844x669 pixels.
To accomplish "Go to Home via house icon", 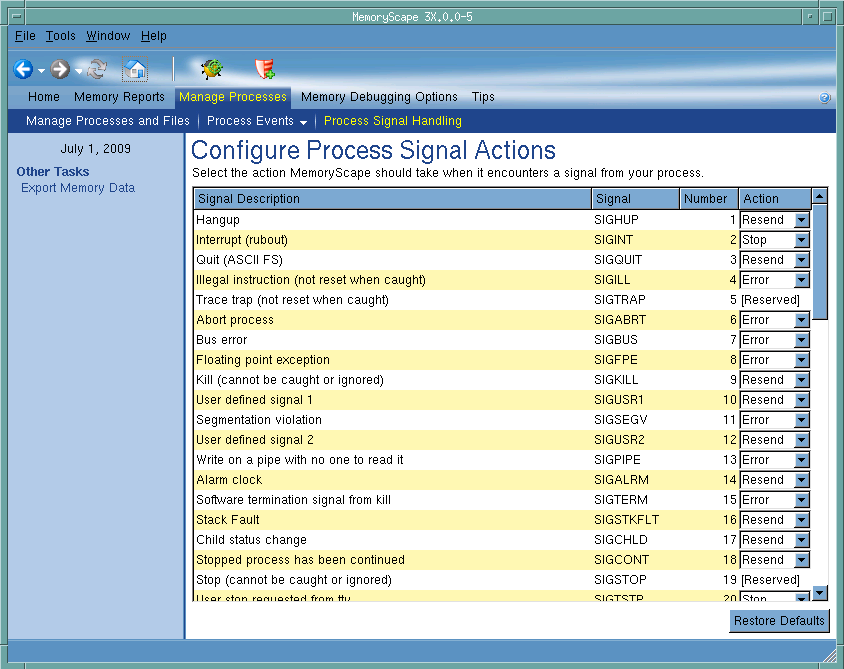I will 135,70.
